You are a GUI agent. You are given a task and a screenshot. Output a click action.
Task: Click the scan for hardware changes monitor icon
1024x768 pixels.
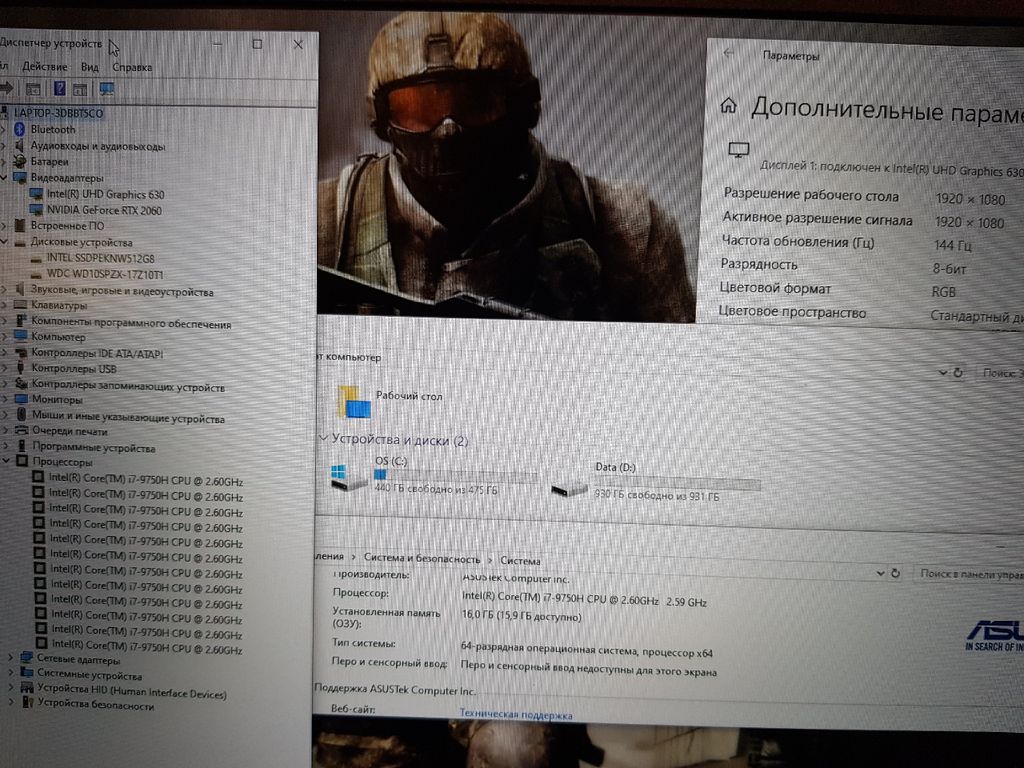[x=107, y=90]
